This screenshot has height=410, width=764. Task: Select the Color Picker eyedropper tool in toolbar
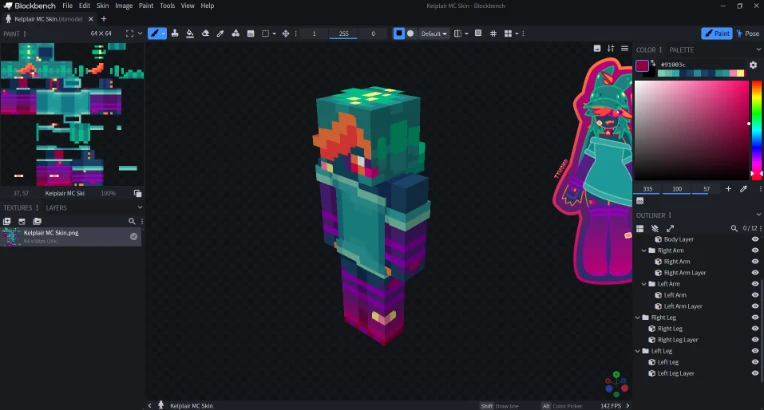click(220, 34)
